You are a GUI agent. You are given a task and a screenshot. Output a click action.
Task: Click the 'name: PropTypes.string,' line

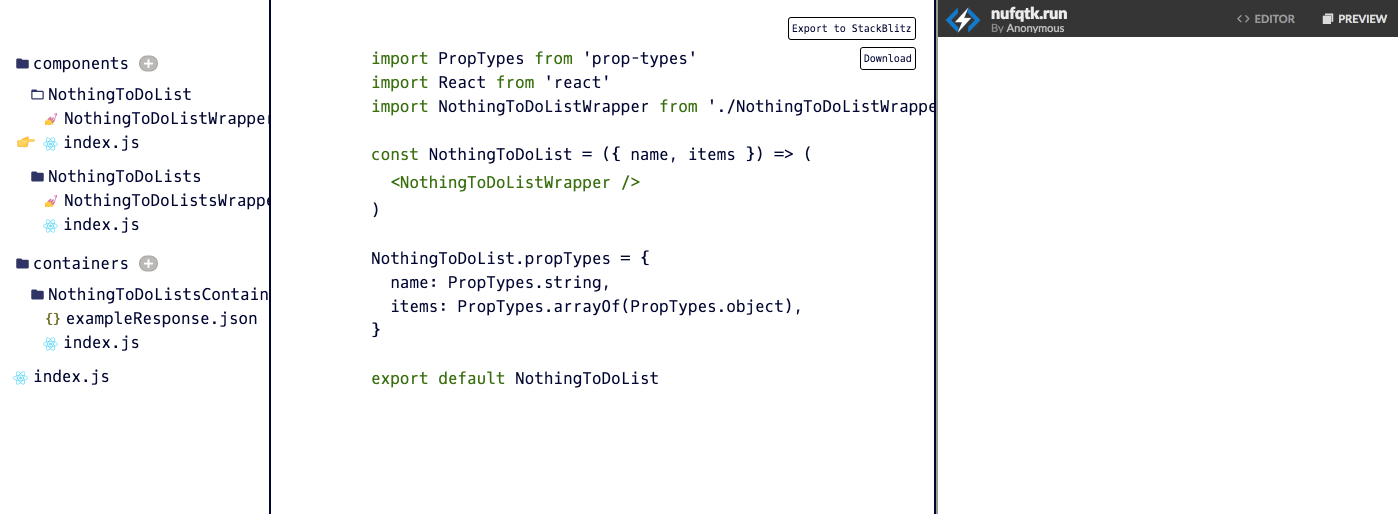pos(500,283)
